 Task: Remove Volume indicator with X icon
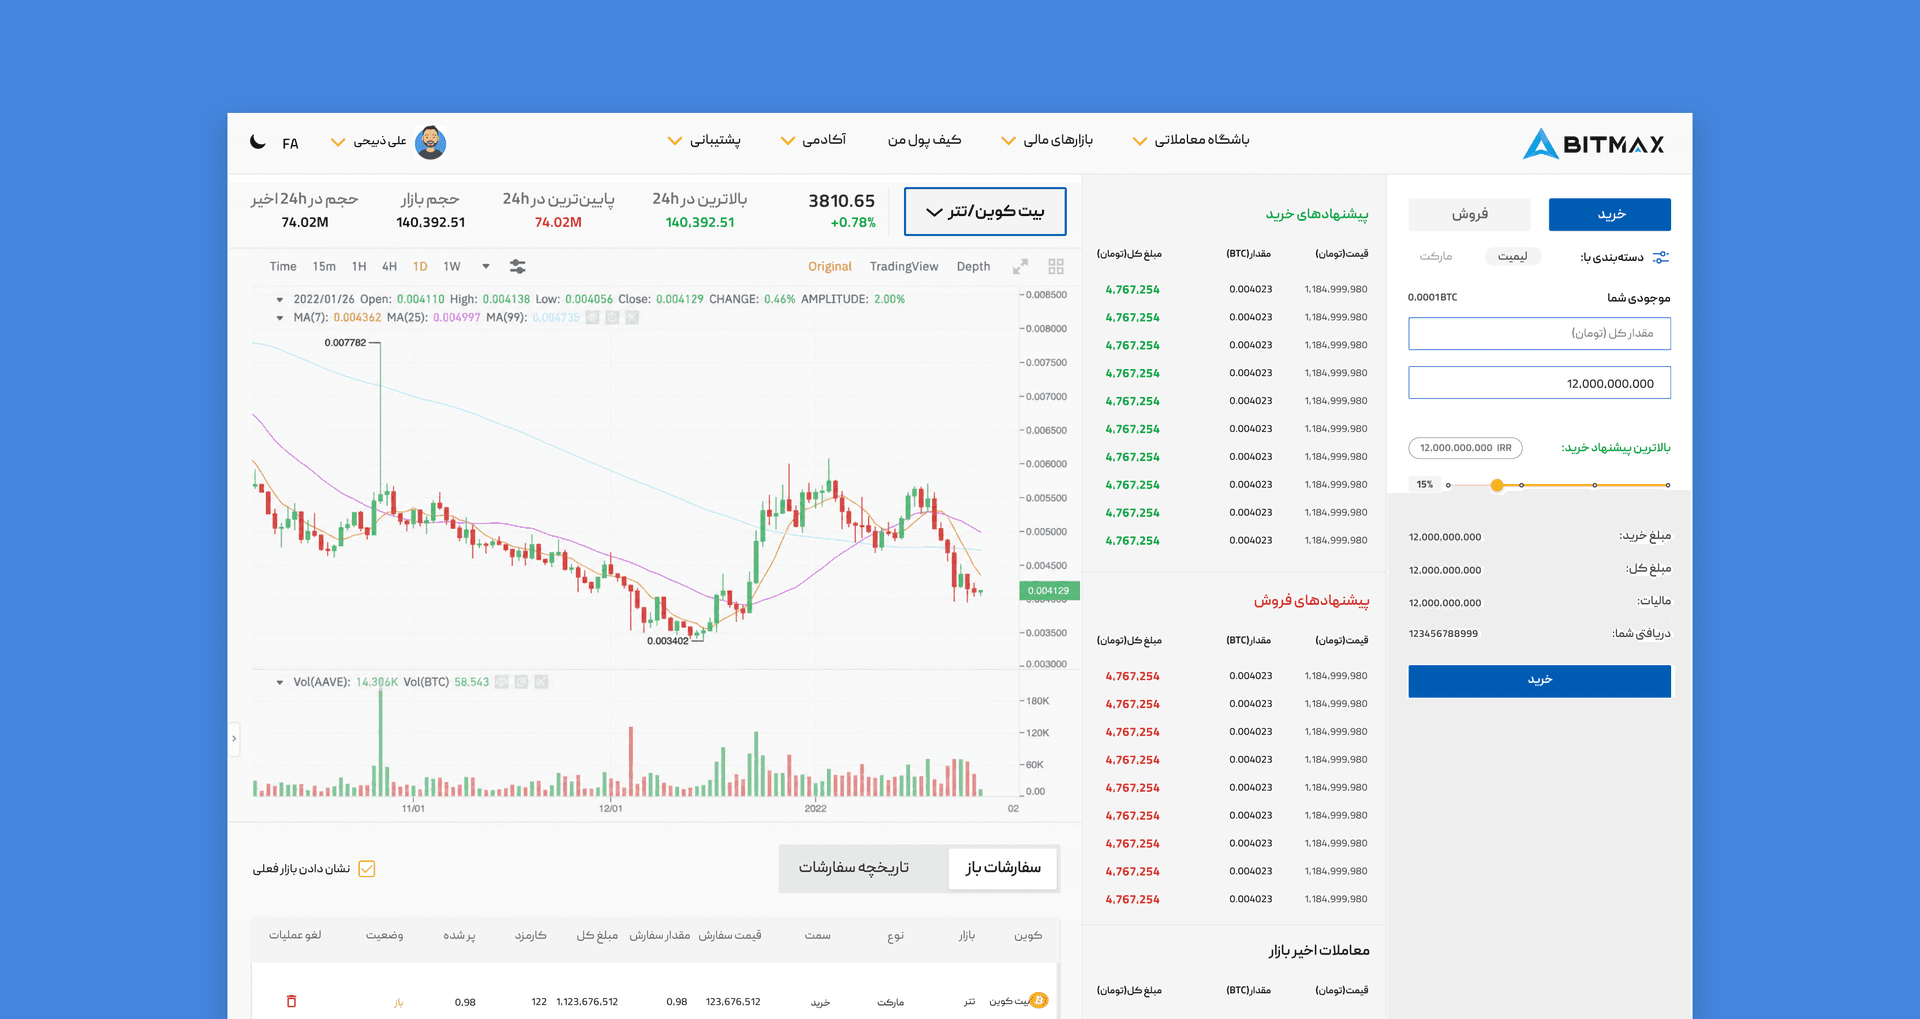pos(541,682)
